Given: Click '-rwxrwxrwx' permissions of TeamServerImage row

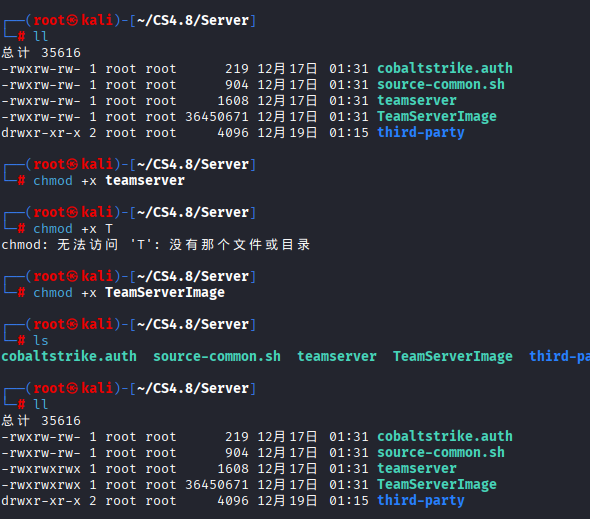Looking at the screenshot, I should click(41, 485).
